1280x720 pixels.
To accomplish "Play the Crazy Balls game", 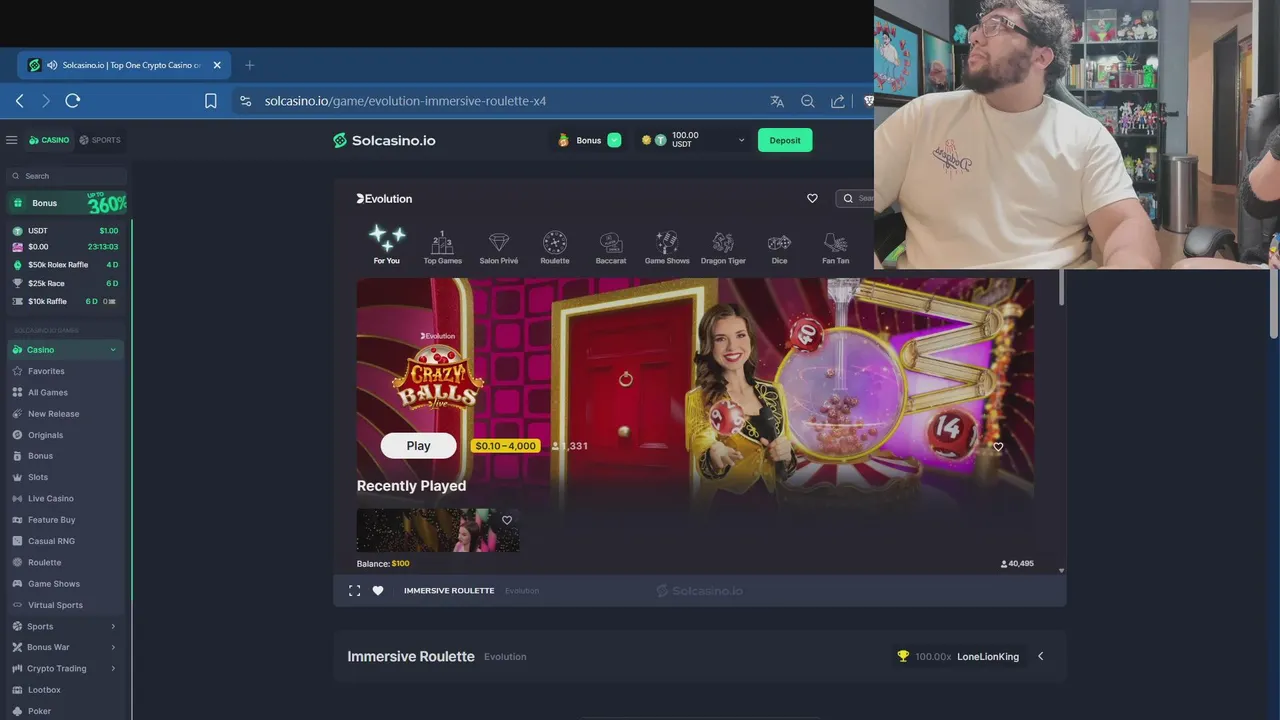I will click(418, 446).
